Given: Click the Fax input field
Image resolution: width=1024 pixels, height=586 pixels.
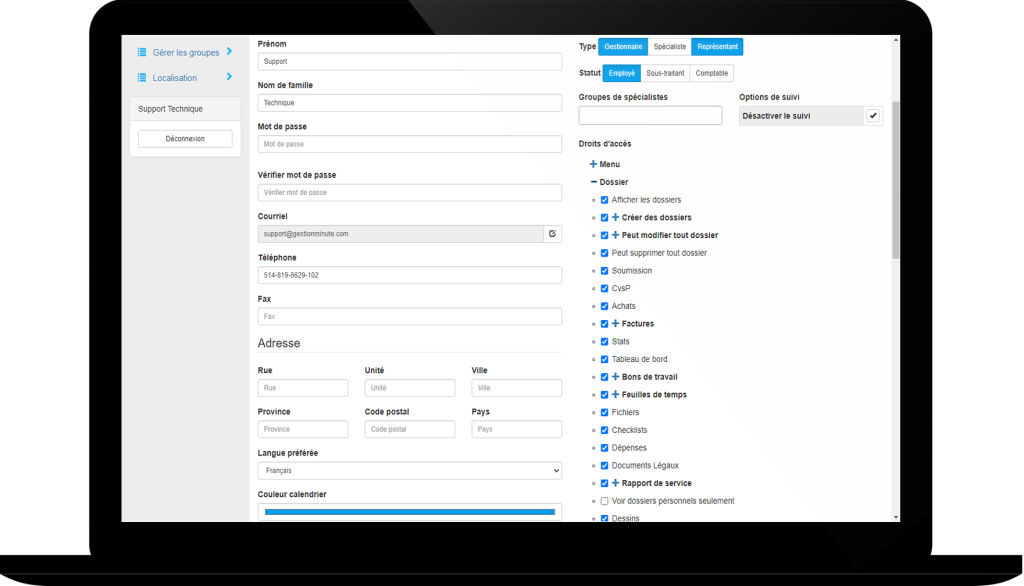Looking at the screenshot, I should tap(409, 316).
